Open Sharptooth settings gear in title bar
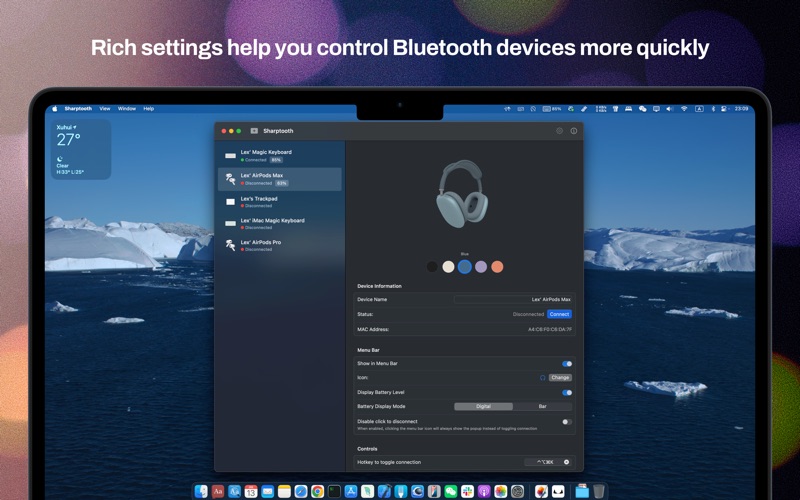This screenshot has width=800, height=500. 559,131
